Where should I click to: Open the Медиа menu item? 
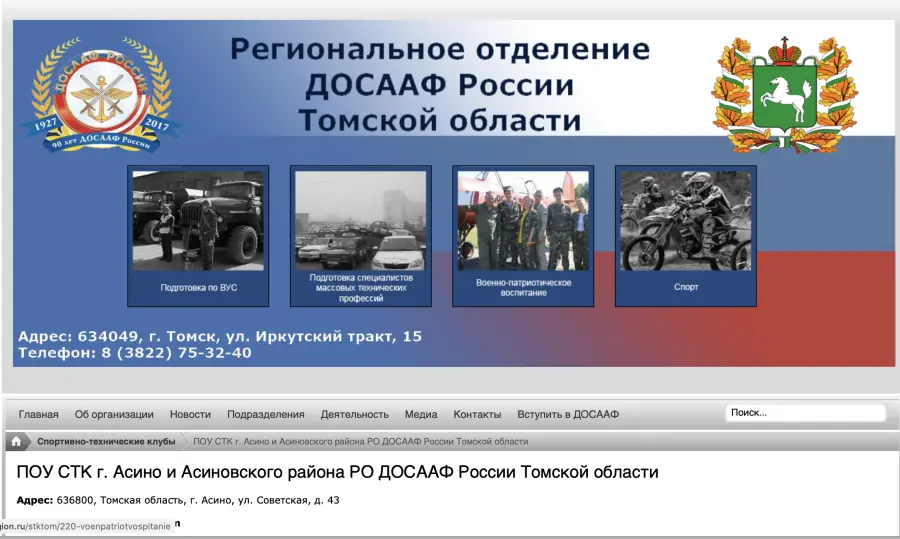421,414
